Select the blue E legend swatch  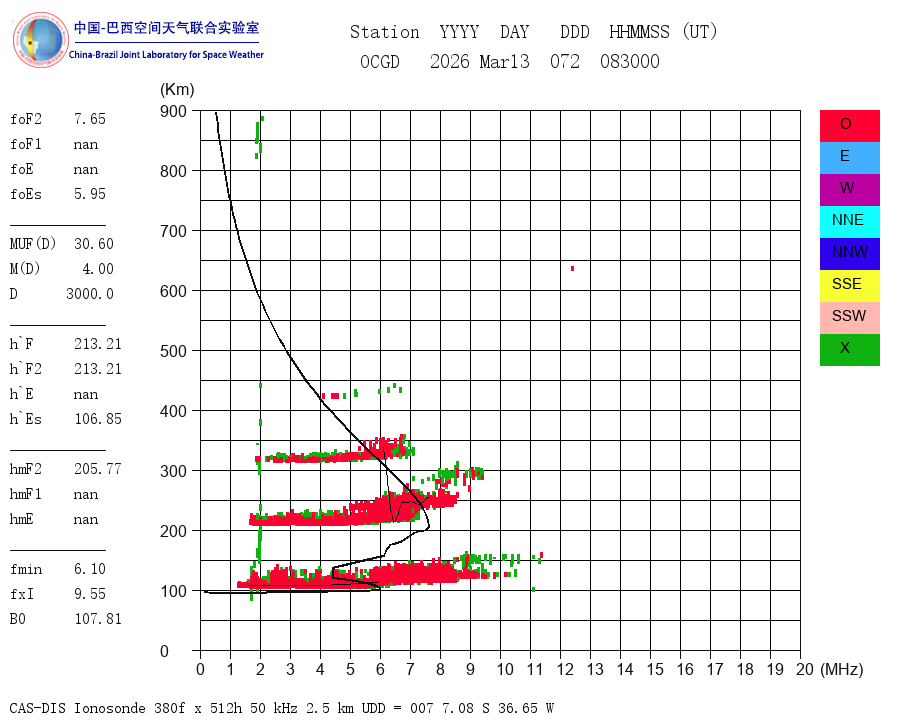click(x=849, y=158)
